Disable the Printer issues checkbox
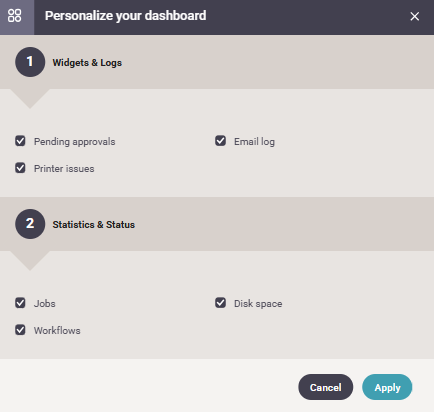The width and height of the screenshot is (434, 412). [20, 168]
